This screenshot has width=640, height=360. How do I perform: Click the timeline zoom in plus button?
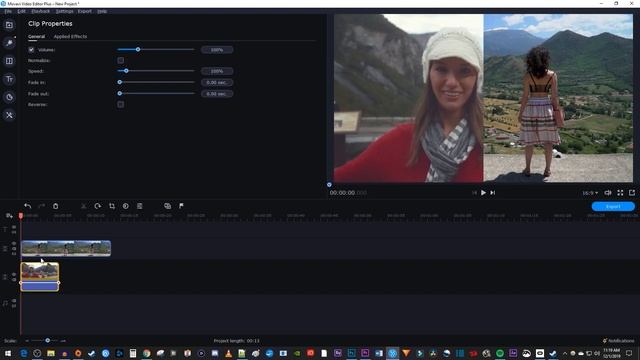point(63,340)
